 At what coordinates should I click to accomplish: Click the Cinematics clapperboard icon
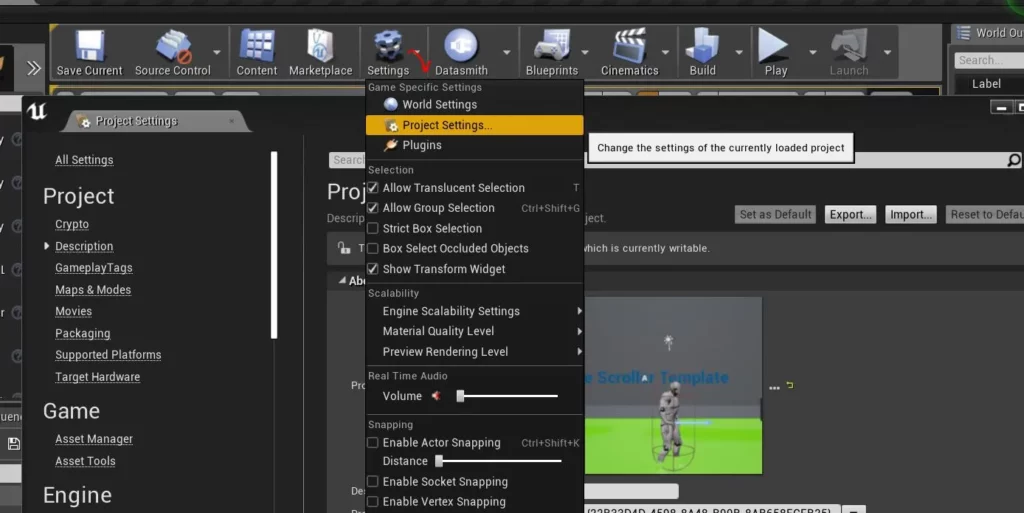(x=630, y=47)
